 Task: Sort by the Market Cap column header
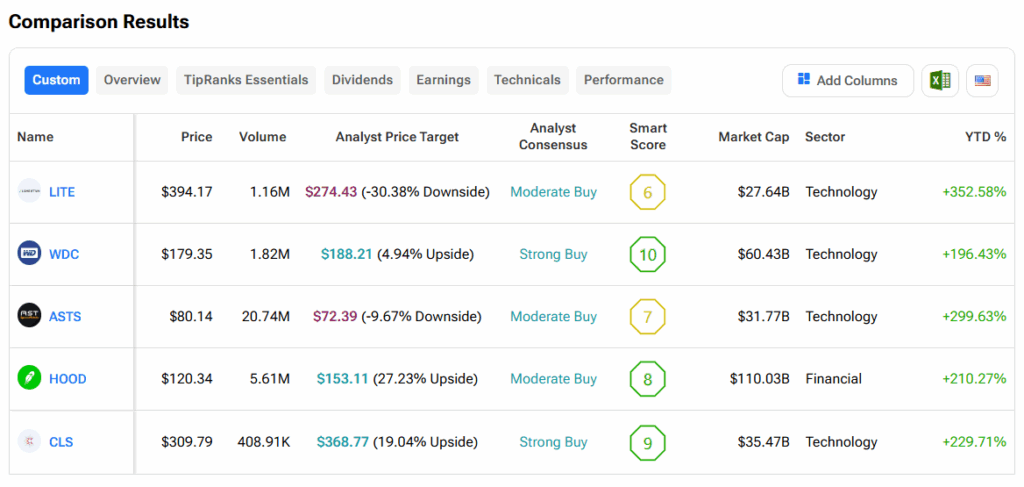(753, 137)
